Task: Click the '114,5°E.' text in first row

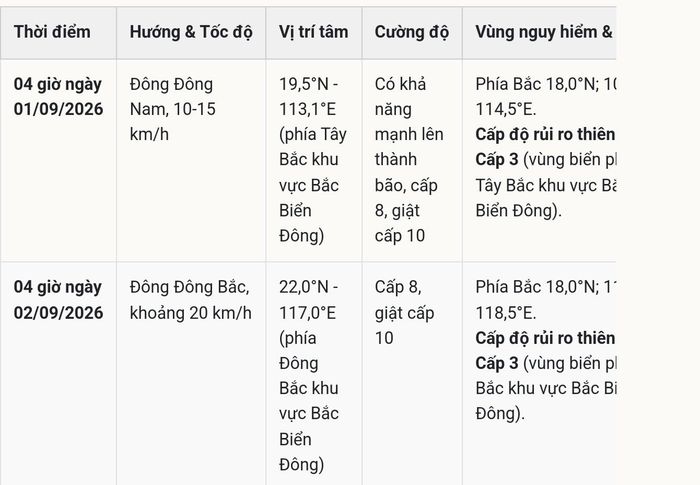Action: (506, 109)
